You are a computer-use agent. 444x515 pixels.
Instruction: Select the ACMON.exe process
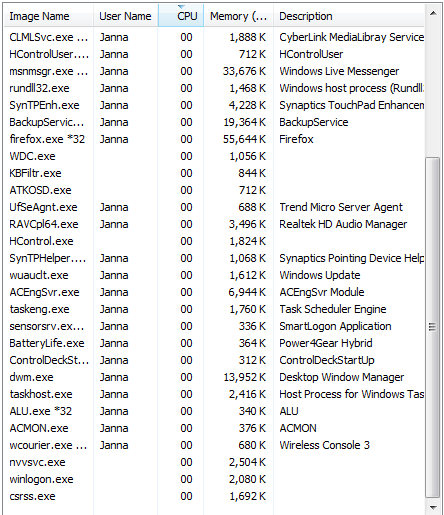[214, 428]
